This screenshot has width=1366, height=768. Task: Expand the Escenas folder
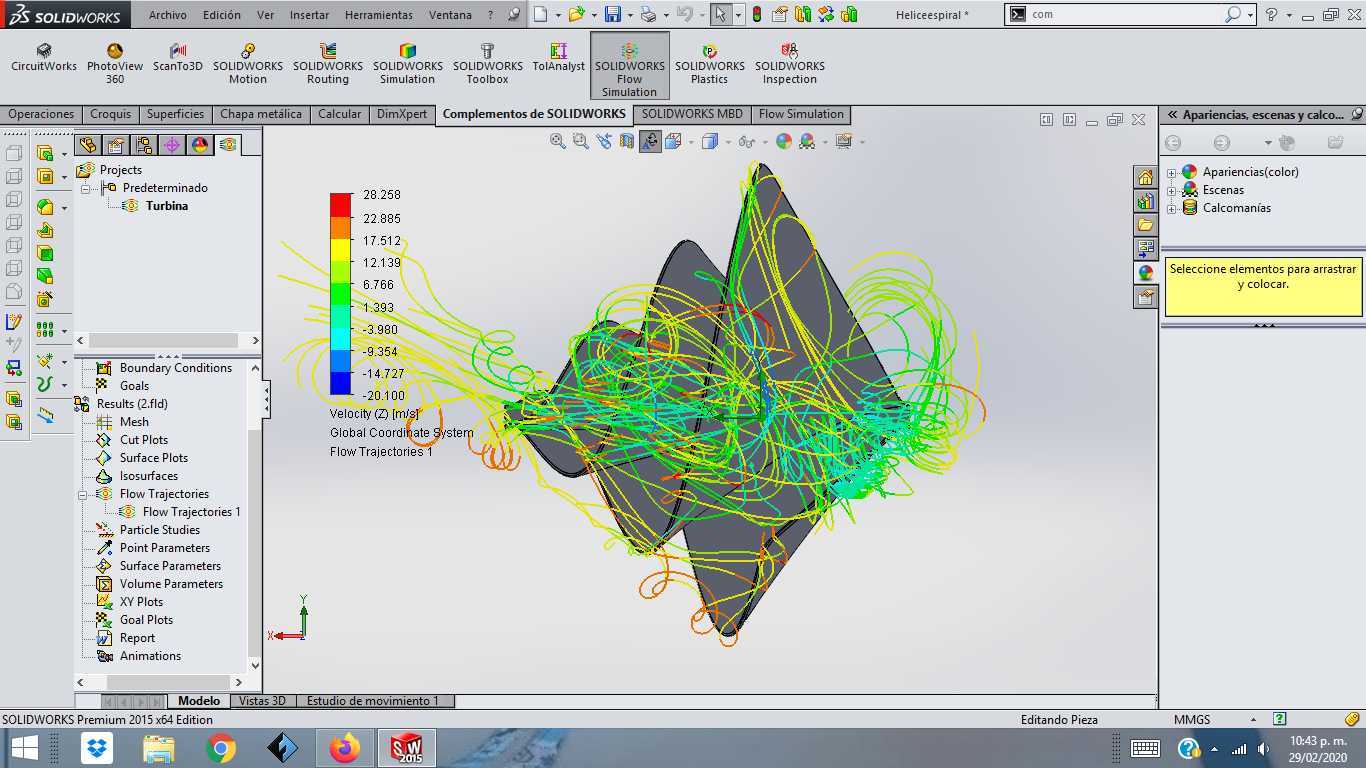[x=1172, y=191]
